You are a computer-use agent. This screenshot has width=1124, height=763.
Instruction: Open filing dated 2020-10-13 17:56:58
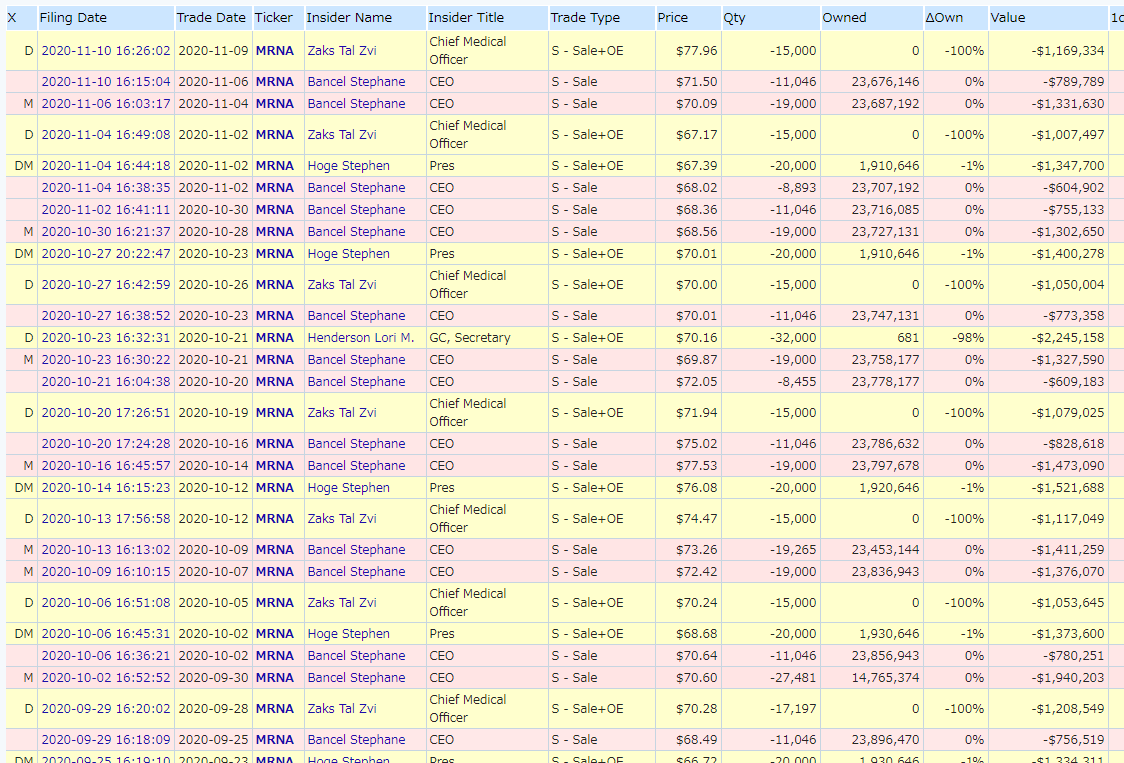click(x=106, y=518)
